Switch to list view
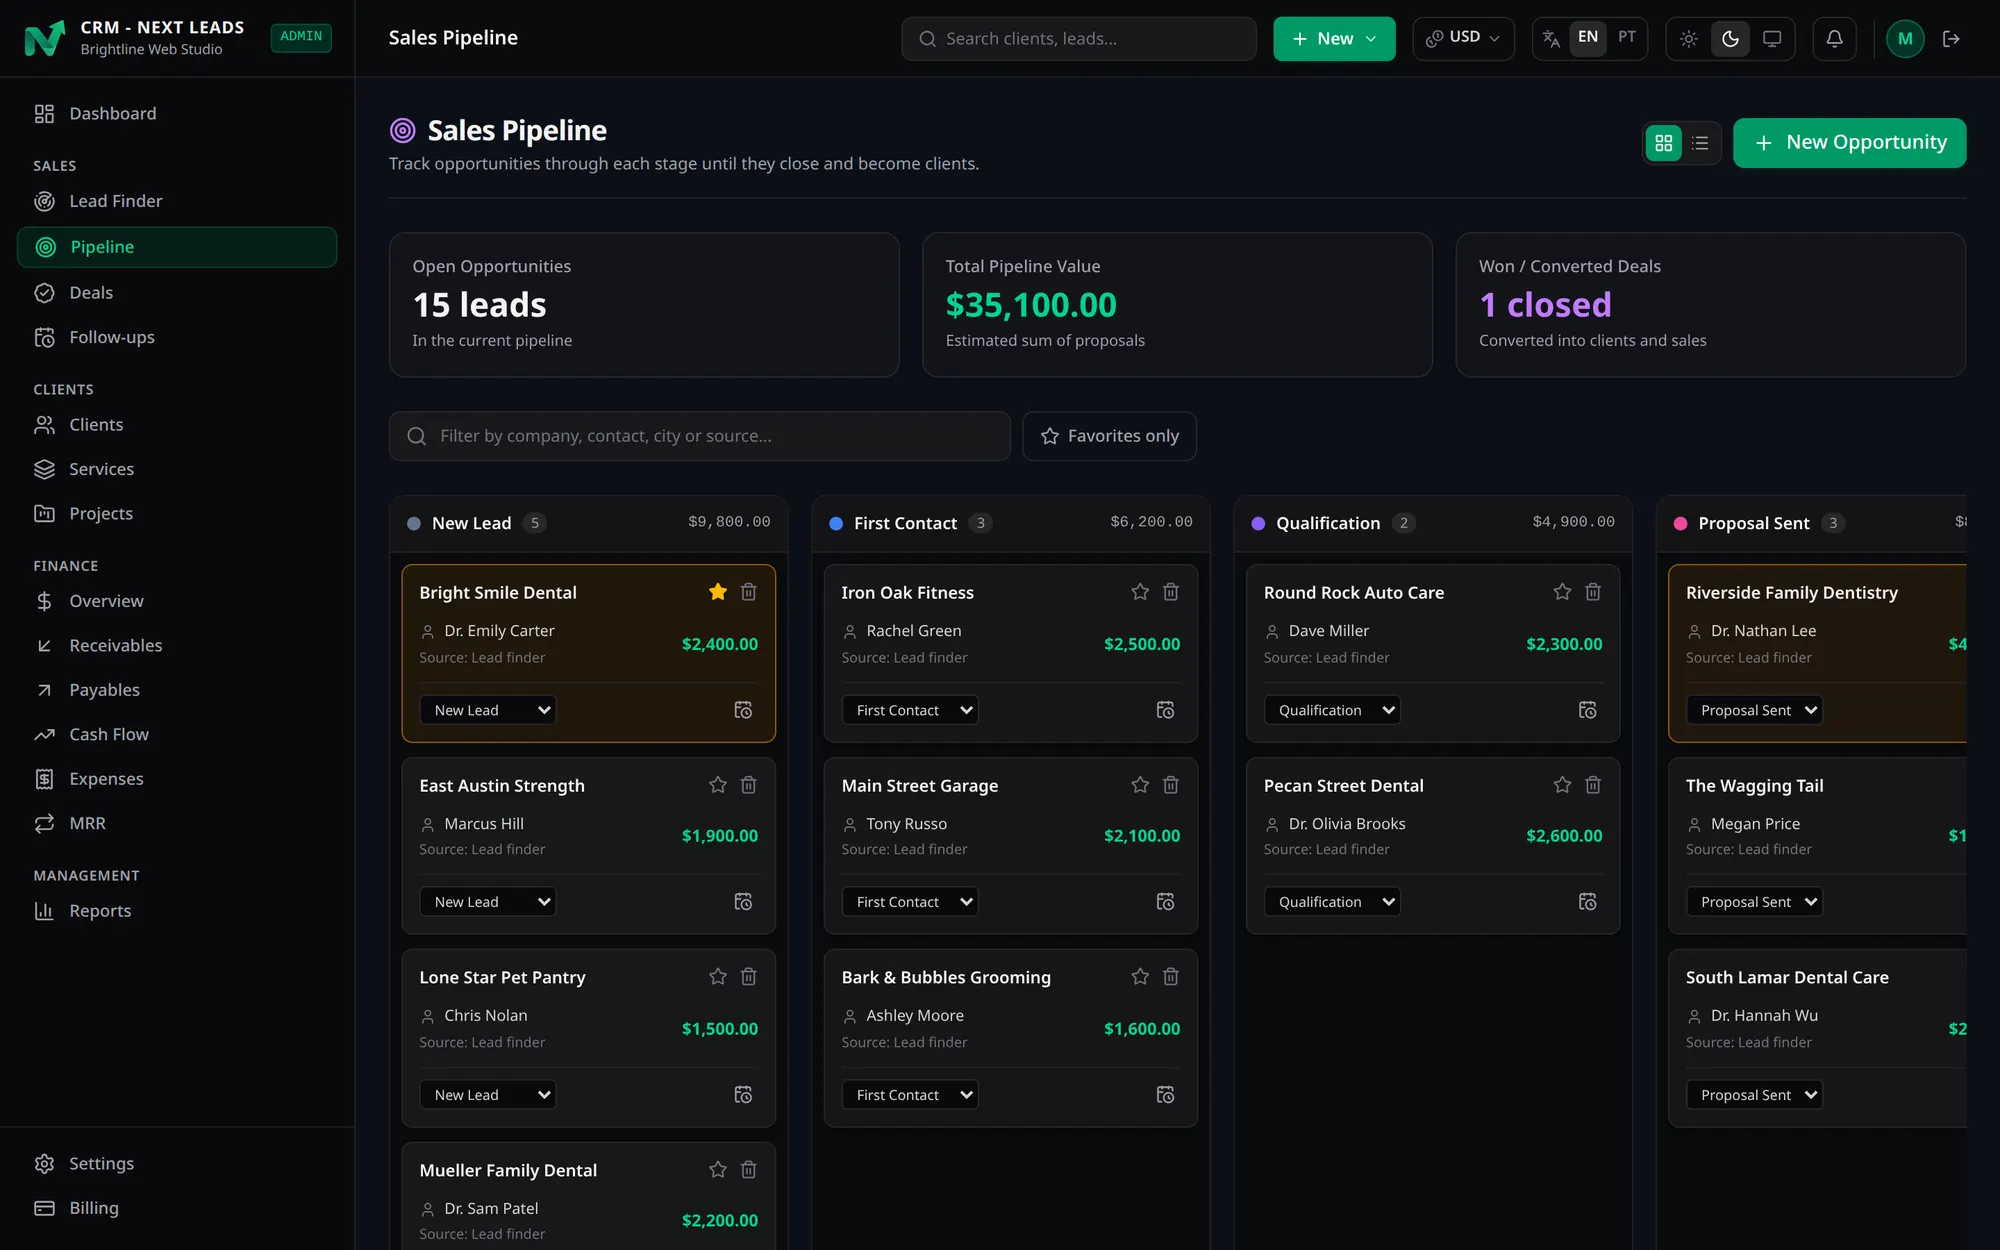 click(x=1700, y=143)
